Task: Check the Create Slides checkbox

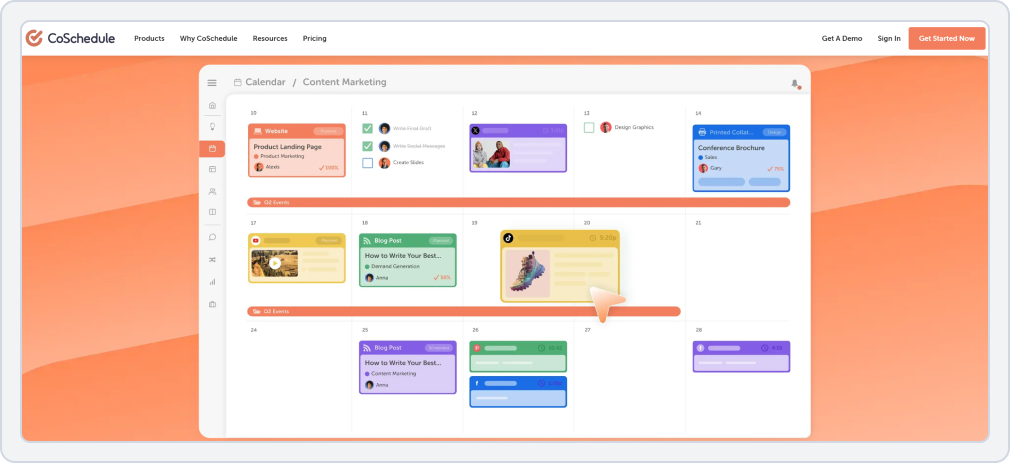Action: [368, 163]
